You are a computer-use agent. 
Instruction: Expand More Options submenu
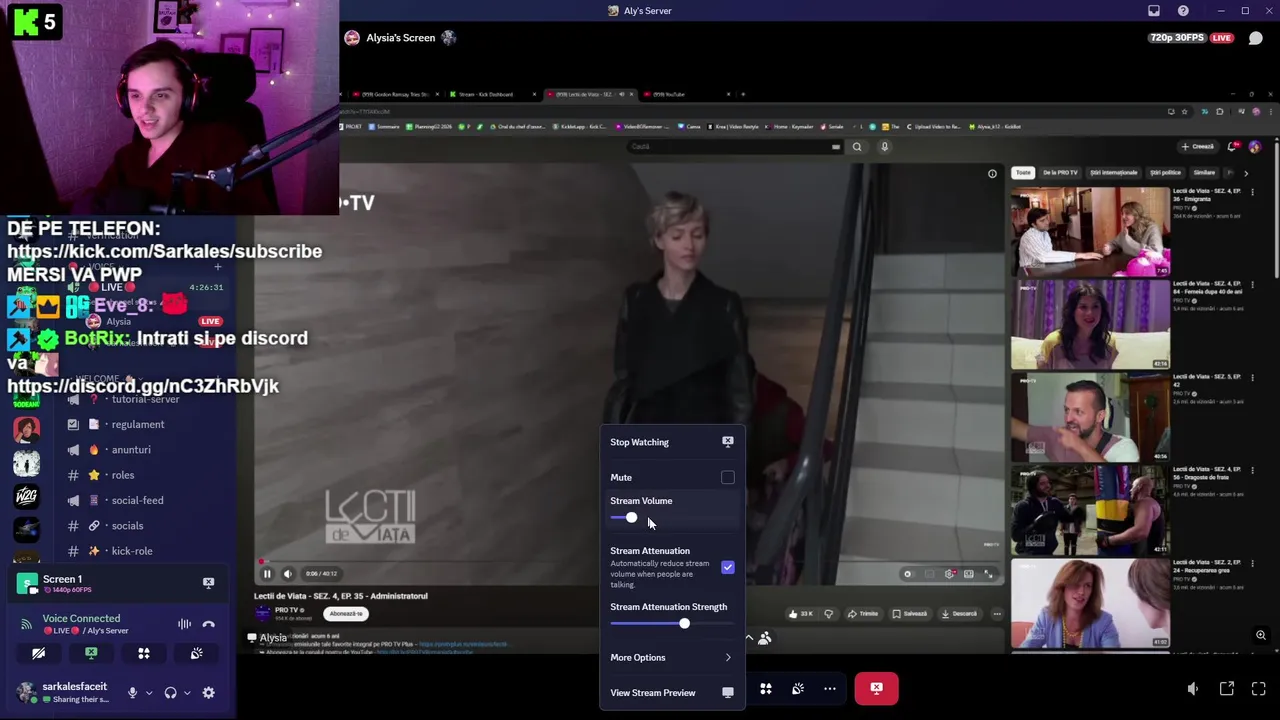(671, 658)
